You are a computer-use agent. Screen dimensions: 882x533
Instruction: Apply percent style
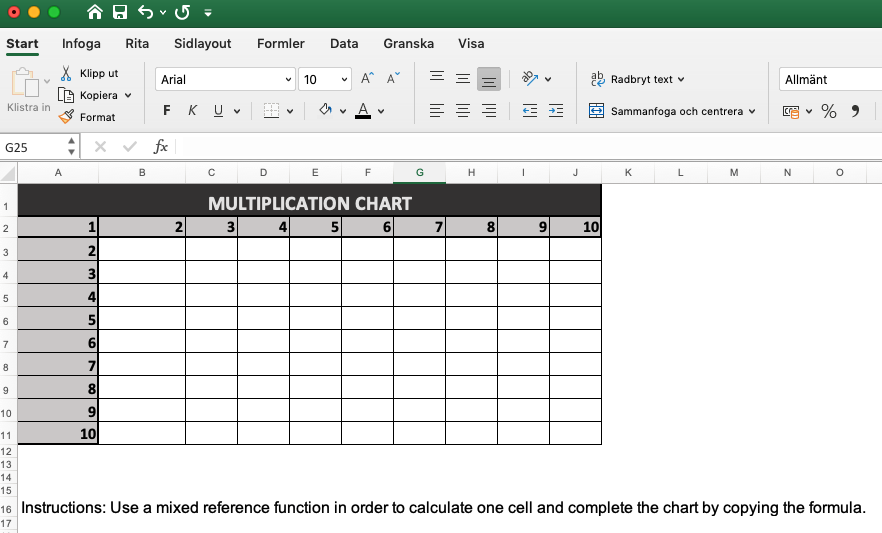coord(829,111)
